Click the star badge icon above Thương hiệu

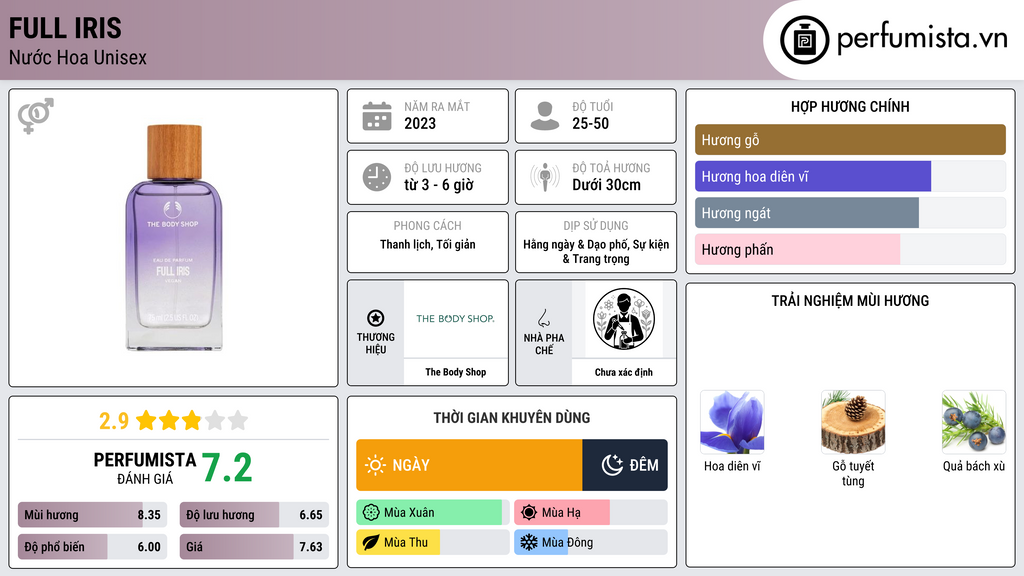376,318
